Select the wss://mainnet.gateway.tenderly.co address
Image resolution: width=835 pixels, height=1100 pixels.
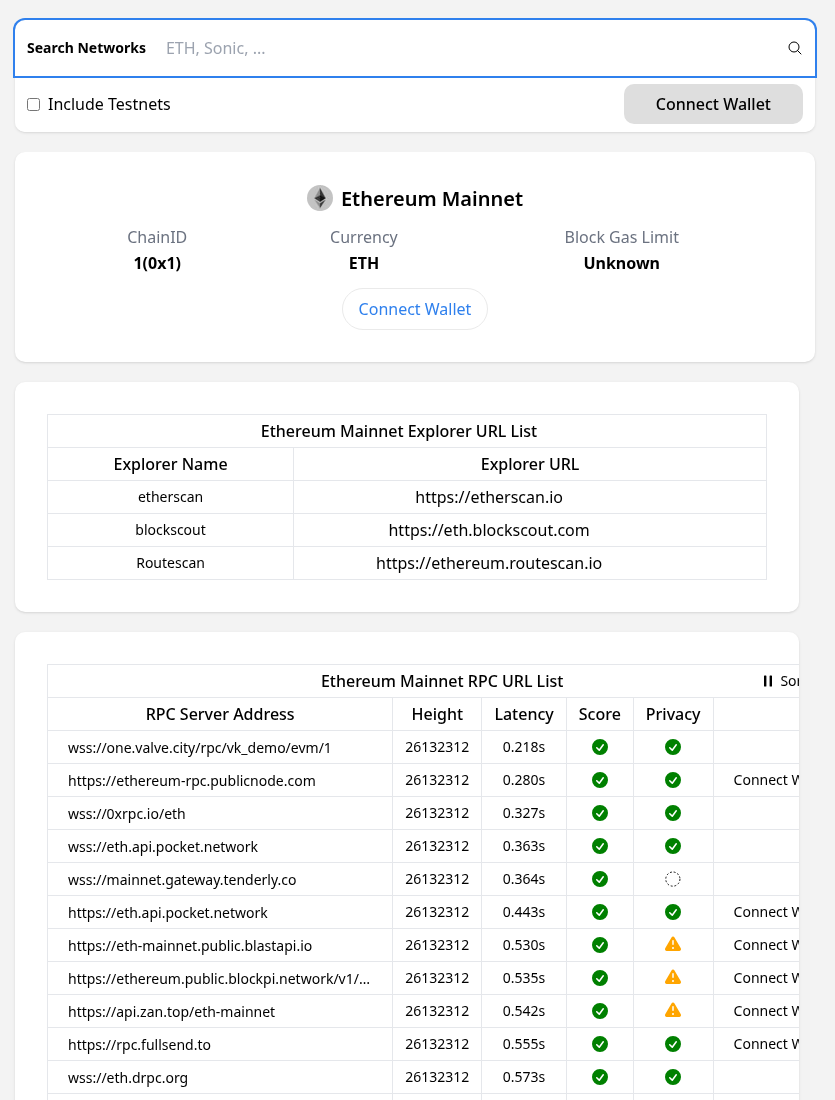182,880
